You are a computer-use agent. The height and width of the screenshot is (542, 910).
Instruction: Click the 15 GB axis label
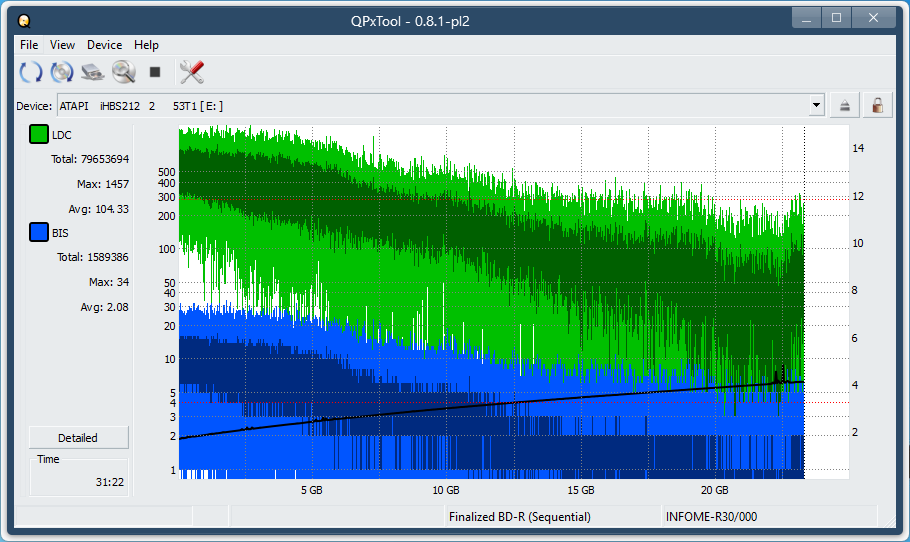pyautogui.click(x=581, y=490)
